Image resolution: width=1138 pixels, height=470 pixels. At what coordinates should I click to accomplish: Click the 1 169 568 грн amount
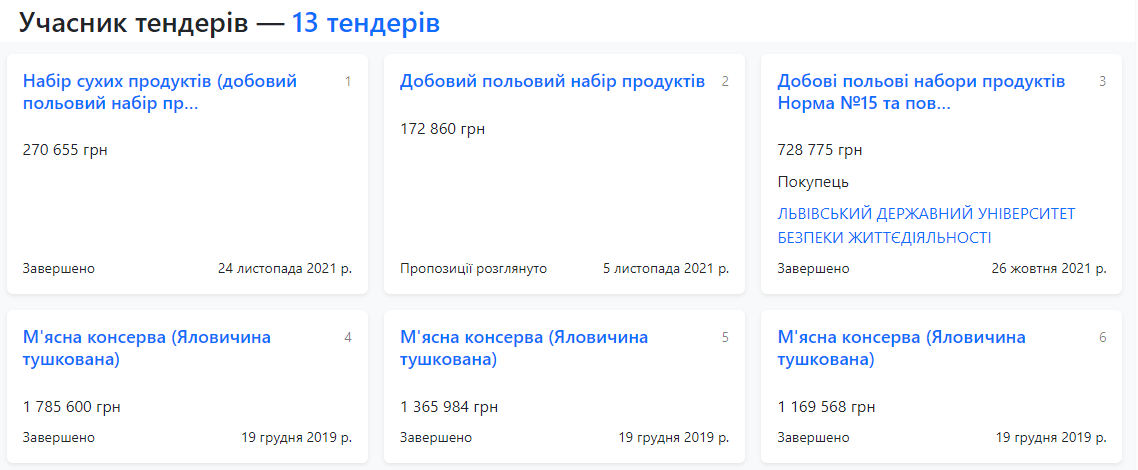pos(826,407)
